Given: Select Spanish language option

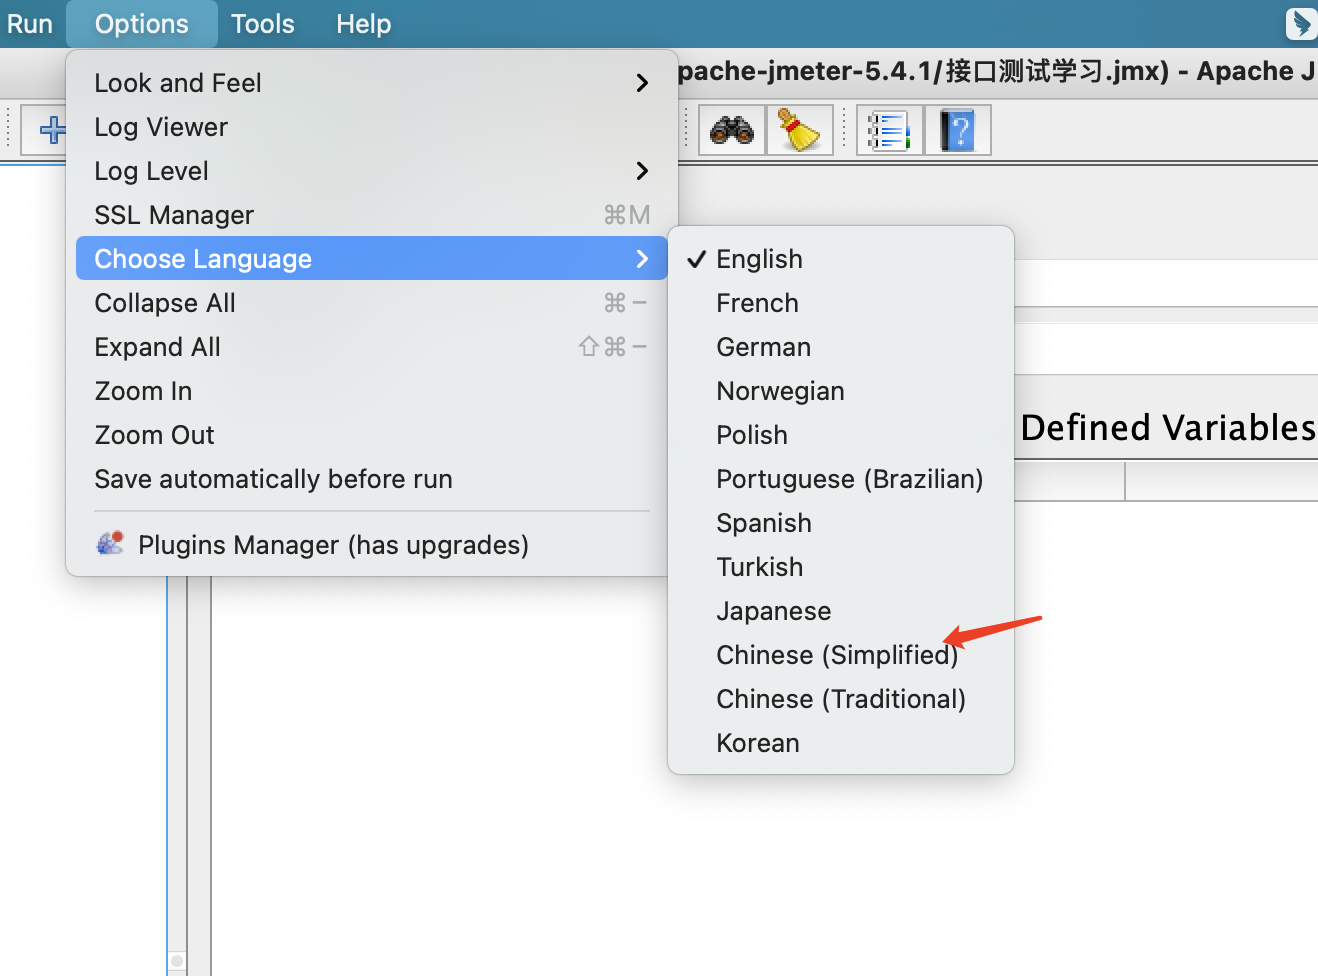Looking at the screenshot, I should click(841, 523).
